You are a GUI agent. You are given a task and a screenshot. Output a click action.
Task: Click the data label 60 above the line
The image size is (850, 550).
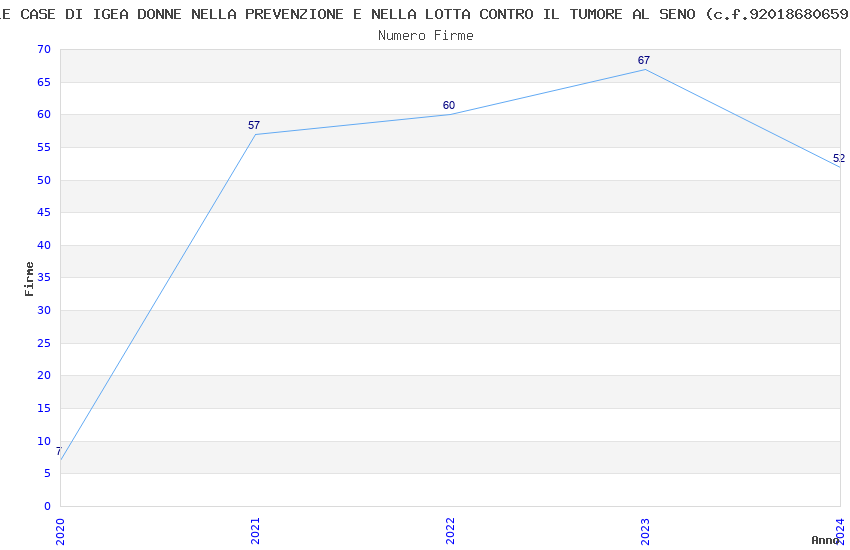449,105
